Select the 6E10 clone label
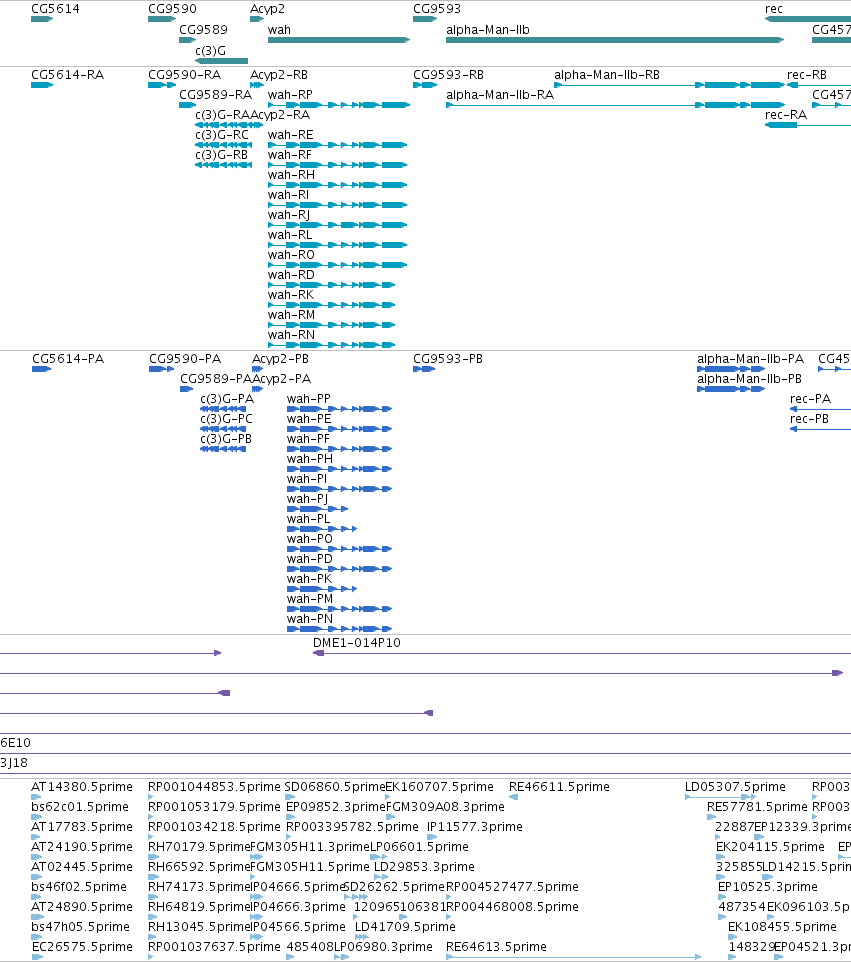The width and height of the screenshot is (851, 962). [15, 743]
